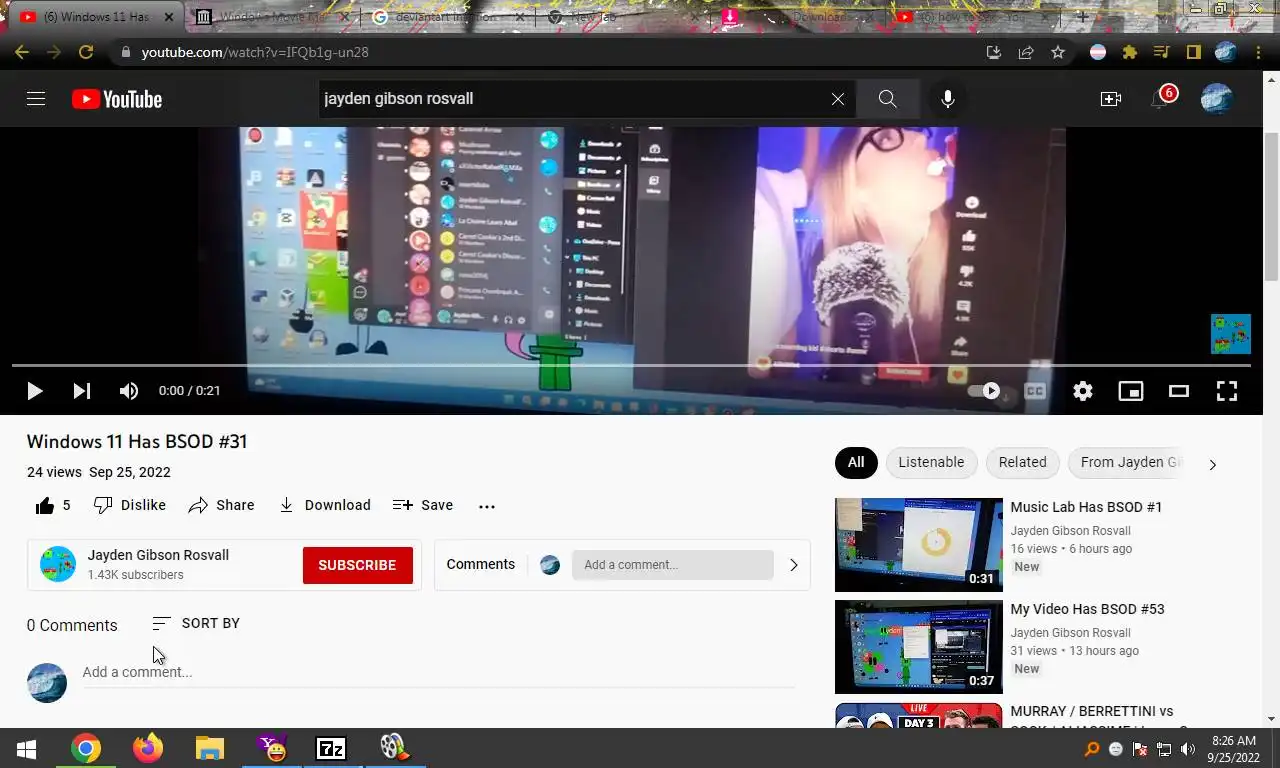The height and width of the screenshot is (768, 1280).
Task: Click the main 'Add a comment...' box
Action: point(438,672)
